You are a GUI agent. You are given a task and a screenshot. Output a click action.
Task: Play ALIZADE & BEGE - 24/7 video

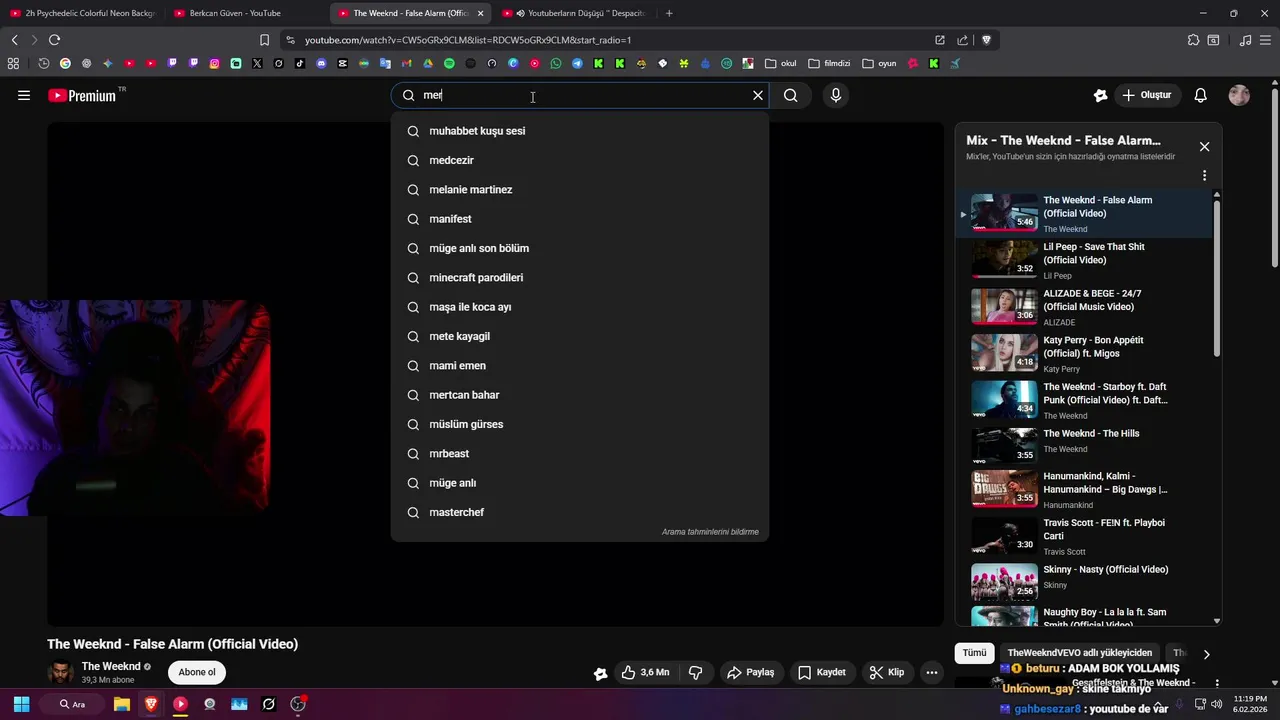pyautogui.click(x=1084, y=307)
